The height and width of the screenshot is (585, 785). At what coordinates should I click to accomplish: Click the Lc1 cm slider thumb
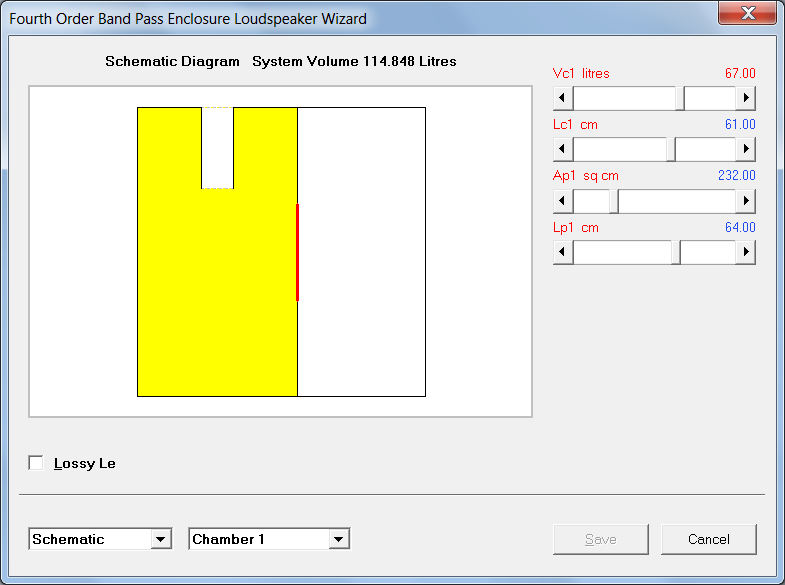click(671, 149)
